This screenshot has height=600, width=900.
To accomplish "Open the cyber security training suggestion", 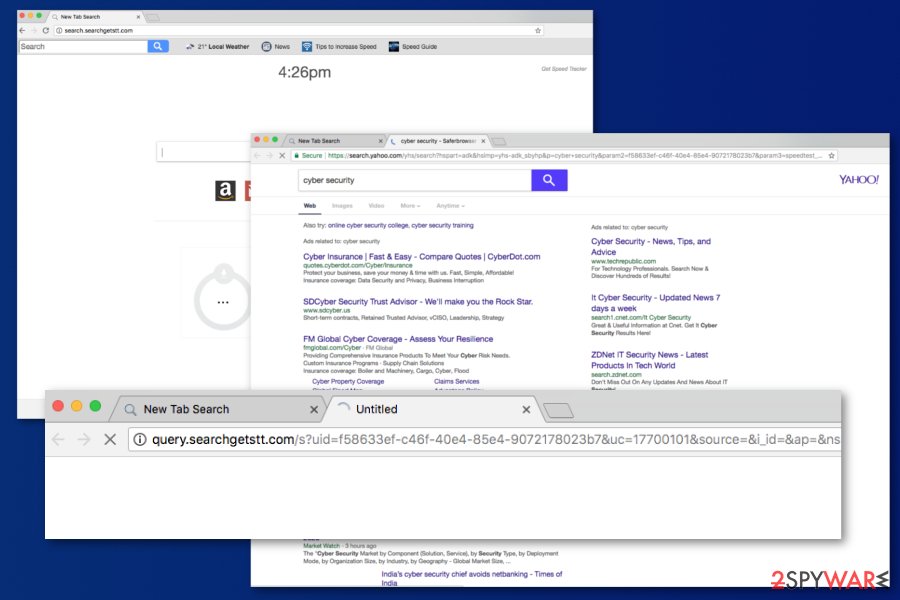I will click(x=443, y=226).
